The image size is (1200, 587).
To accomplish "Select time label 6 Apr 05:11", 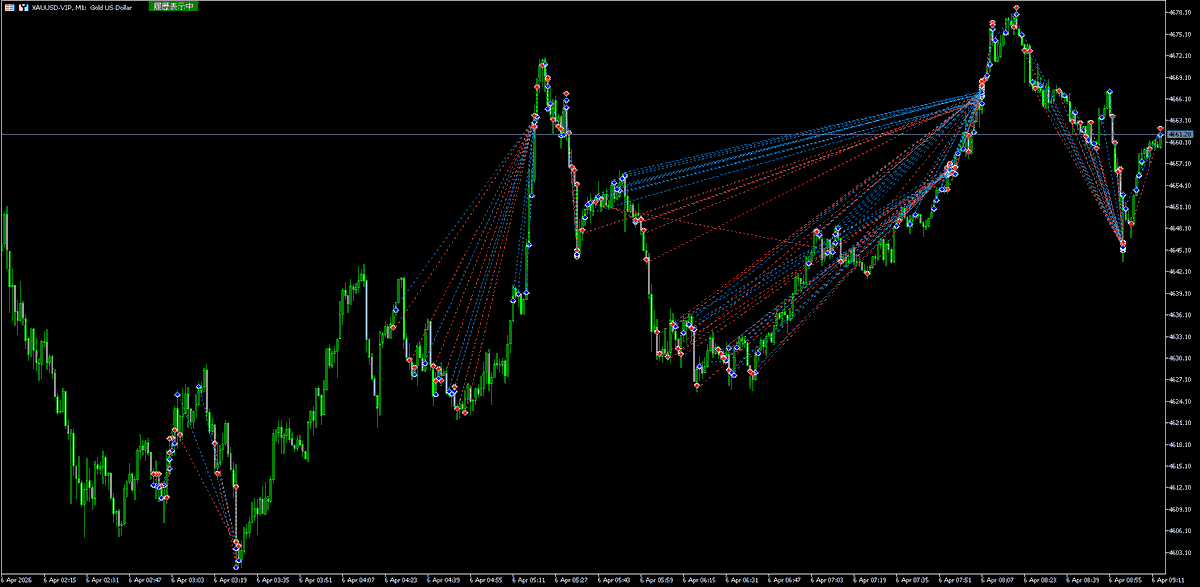I will [530, 579].
